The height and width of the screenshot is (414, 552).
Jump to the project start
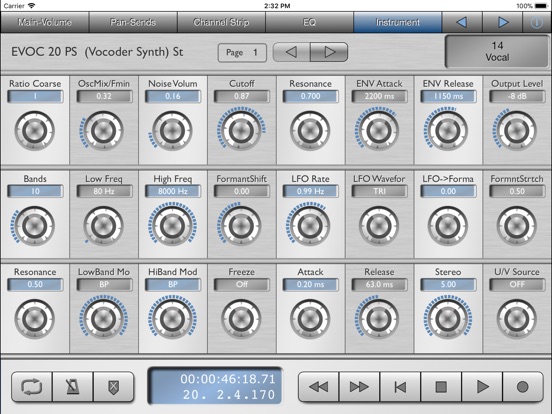click(400, 387)
